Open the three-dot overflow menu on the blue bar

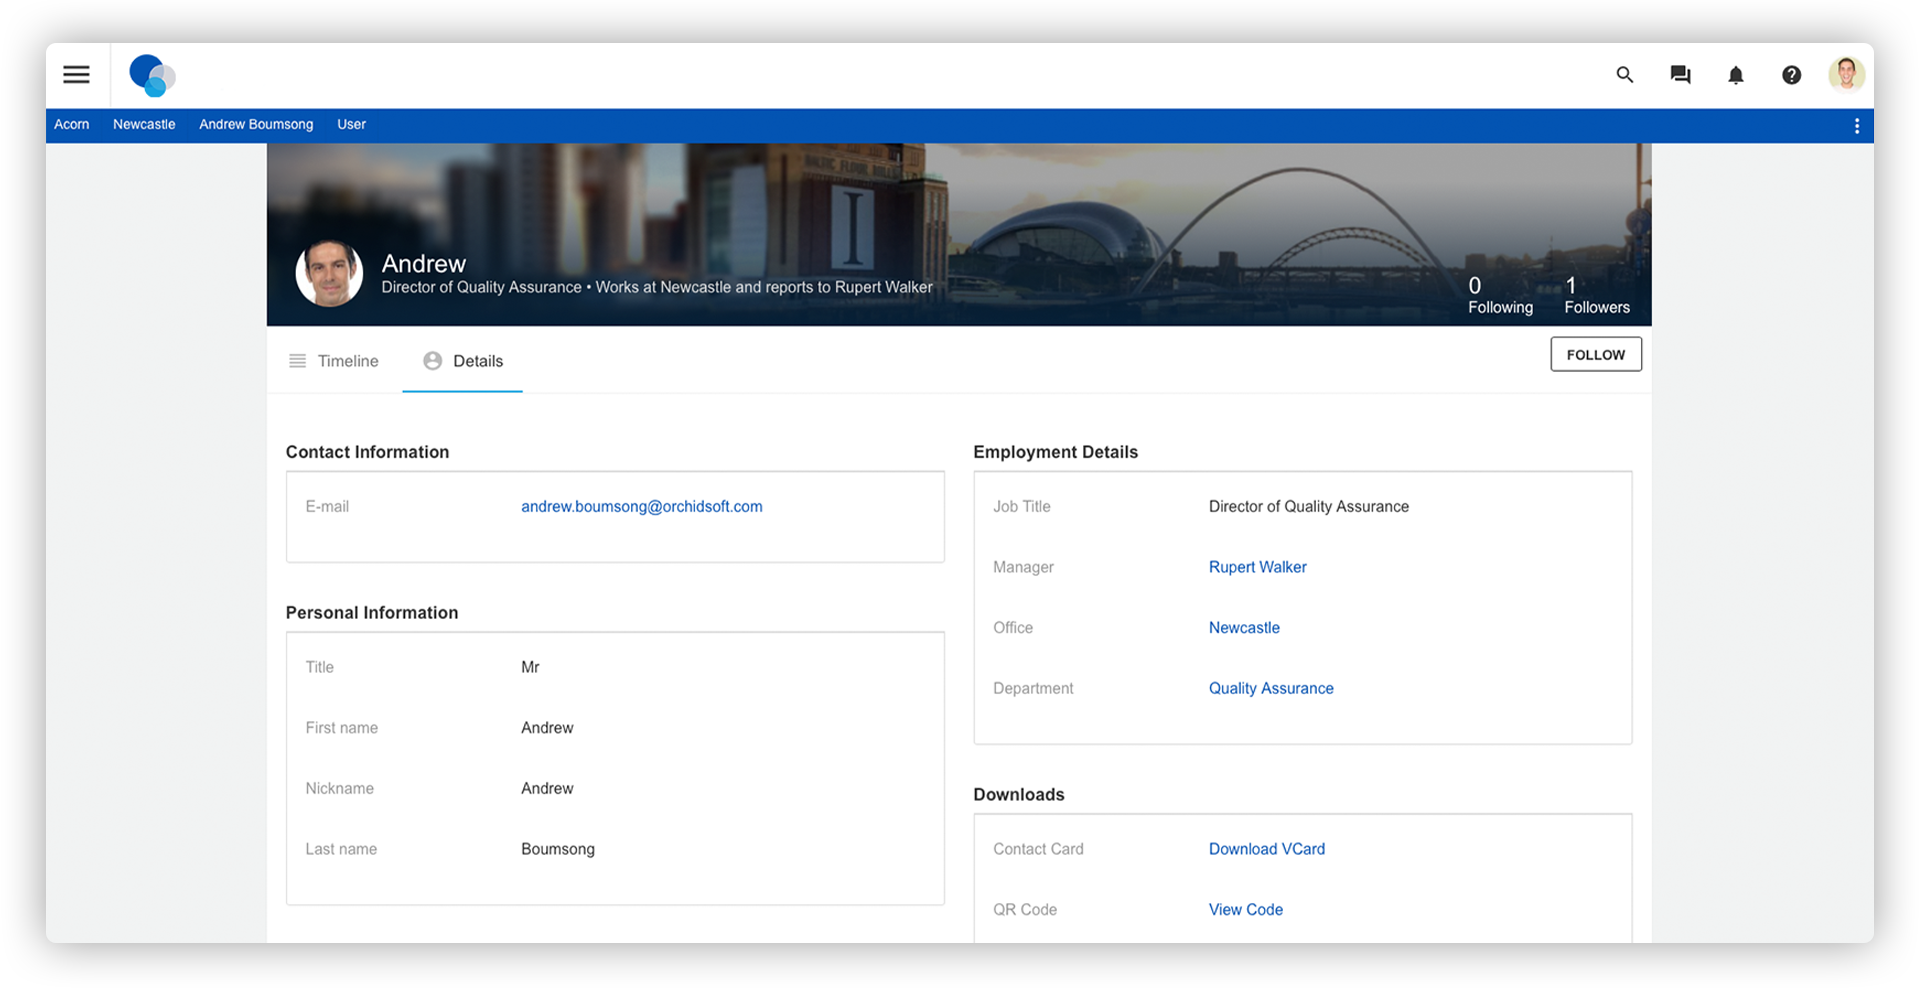pyautogui.click(x=1857, y=125)
